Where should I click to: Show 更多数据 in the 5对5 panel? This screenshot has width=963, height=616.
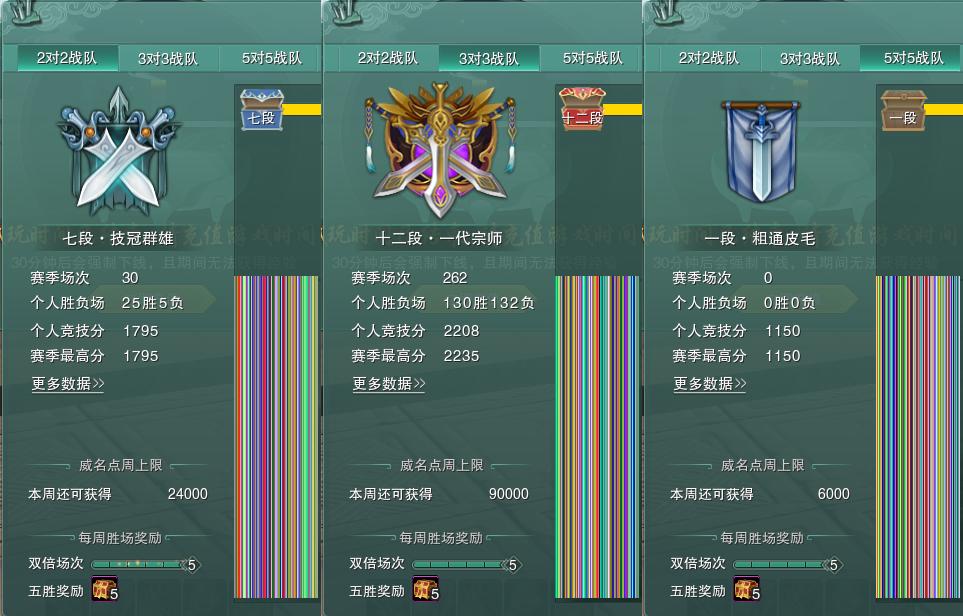click(x=710, y=384)
